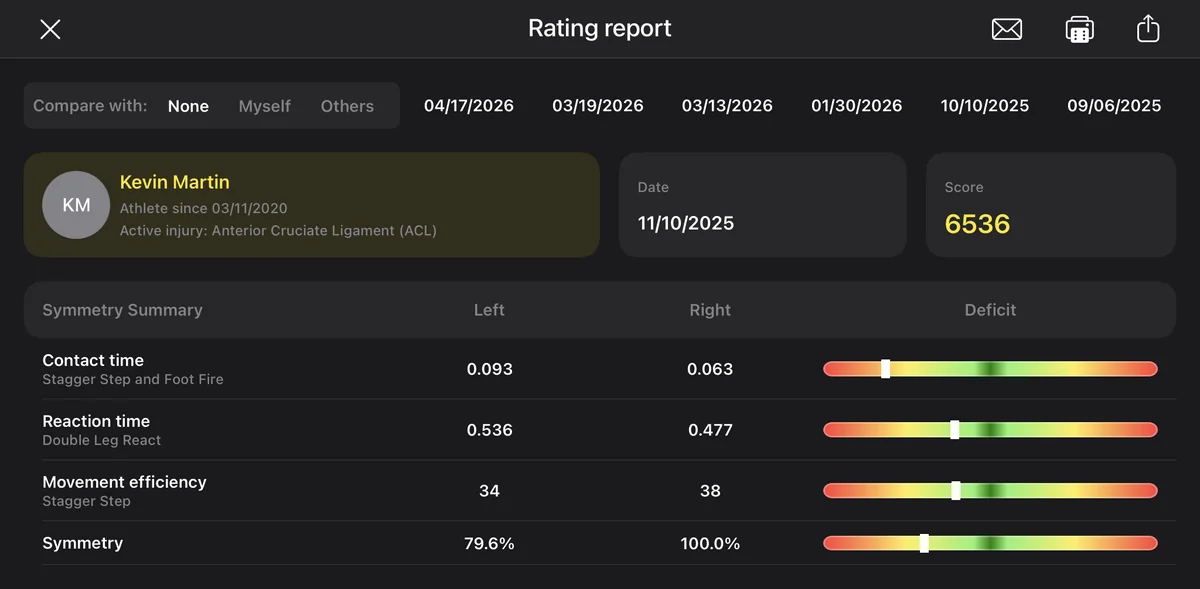Open the 01/30/2026 report date

click(857, 105)
